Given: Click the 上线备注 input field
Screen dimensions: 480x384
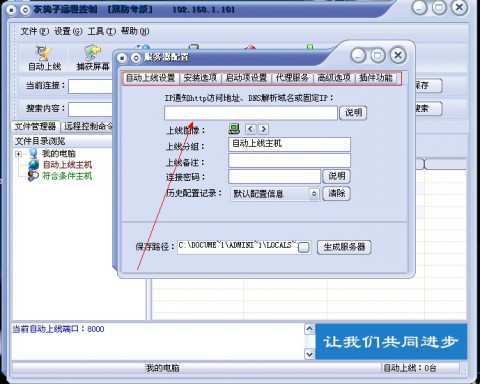Looking at the screenshot, I should point(289,160).
